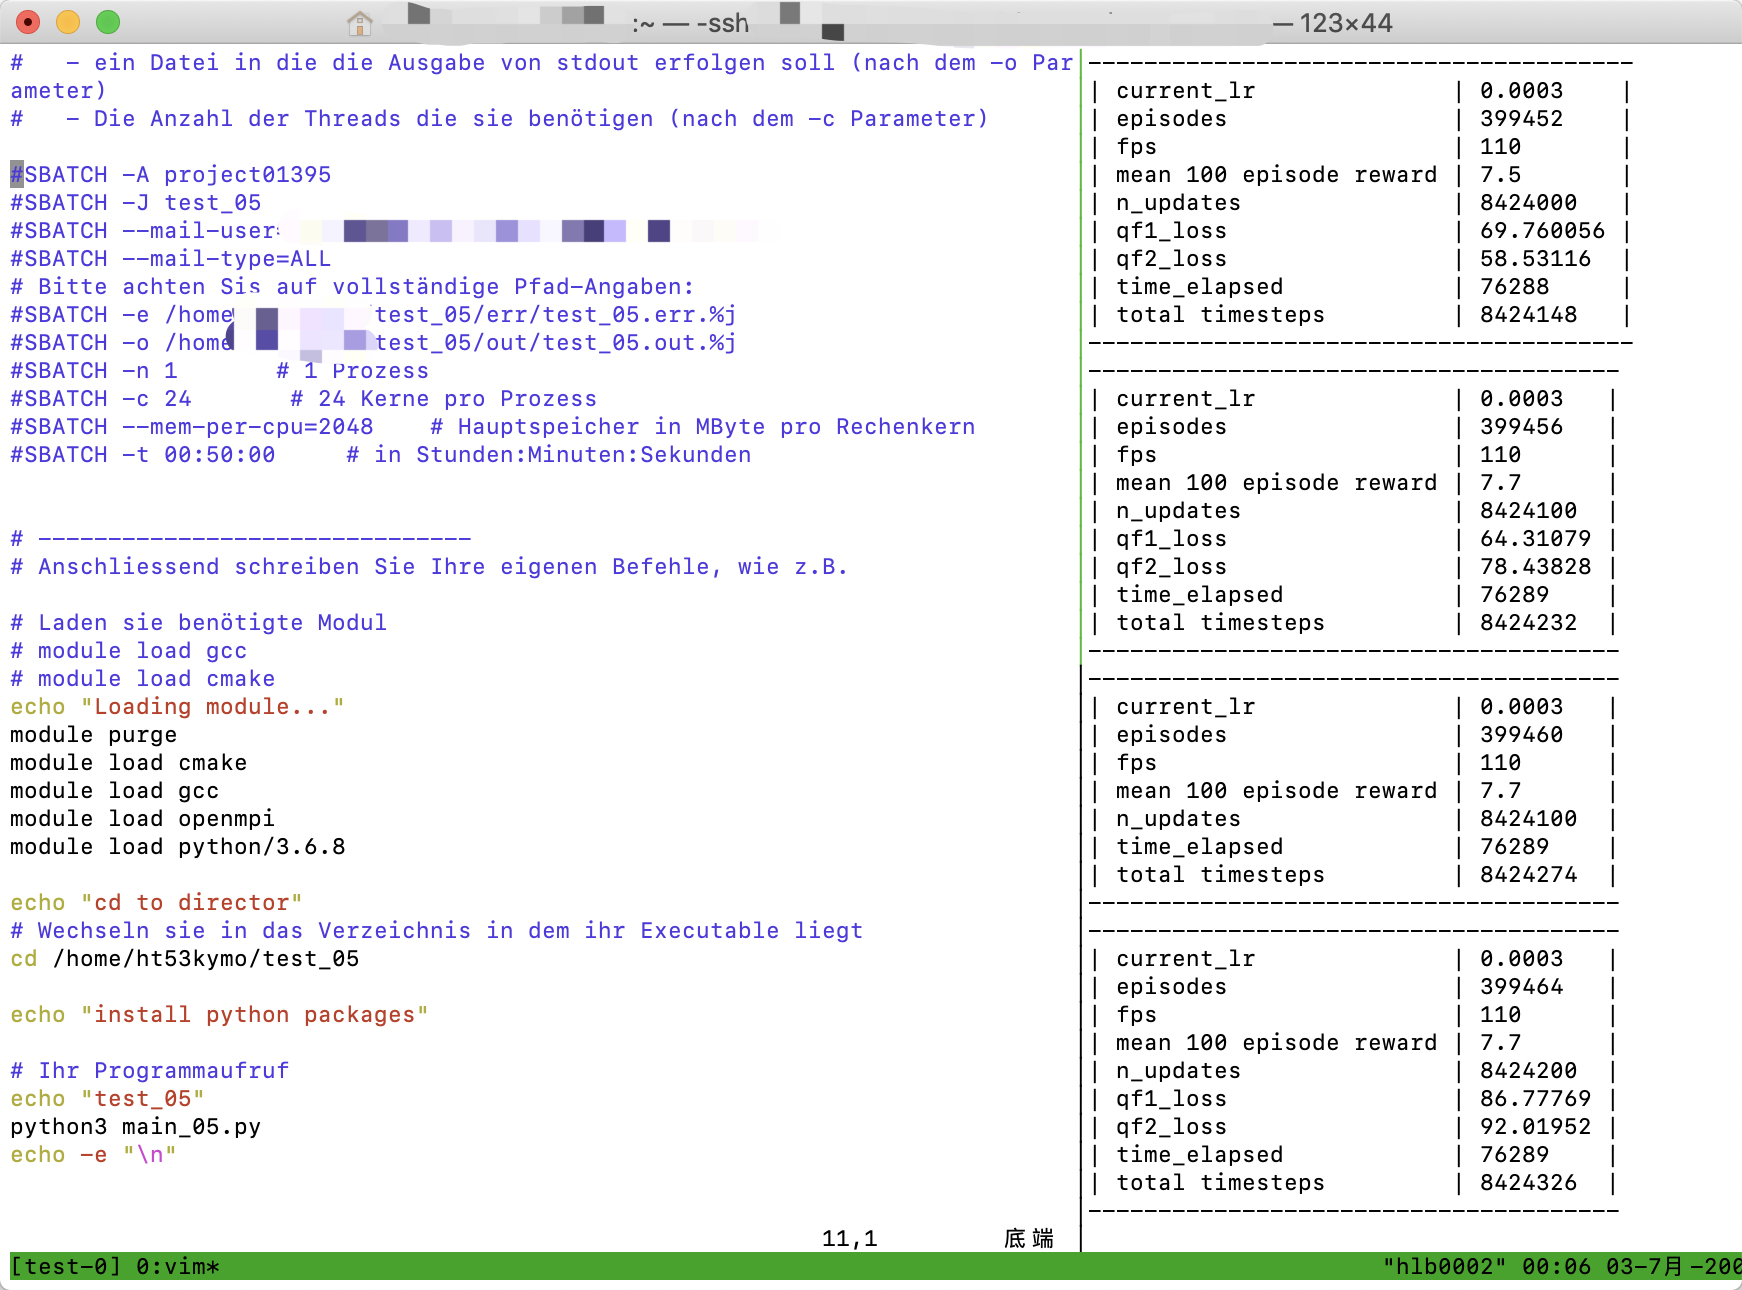1742x1290 pixels.
Task: Place cursor on "#SBATCH -A project01395" line
Action: 170,175
